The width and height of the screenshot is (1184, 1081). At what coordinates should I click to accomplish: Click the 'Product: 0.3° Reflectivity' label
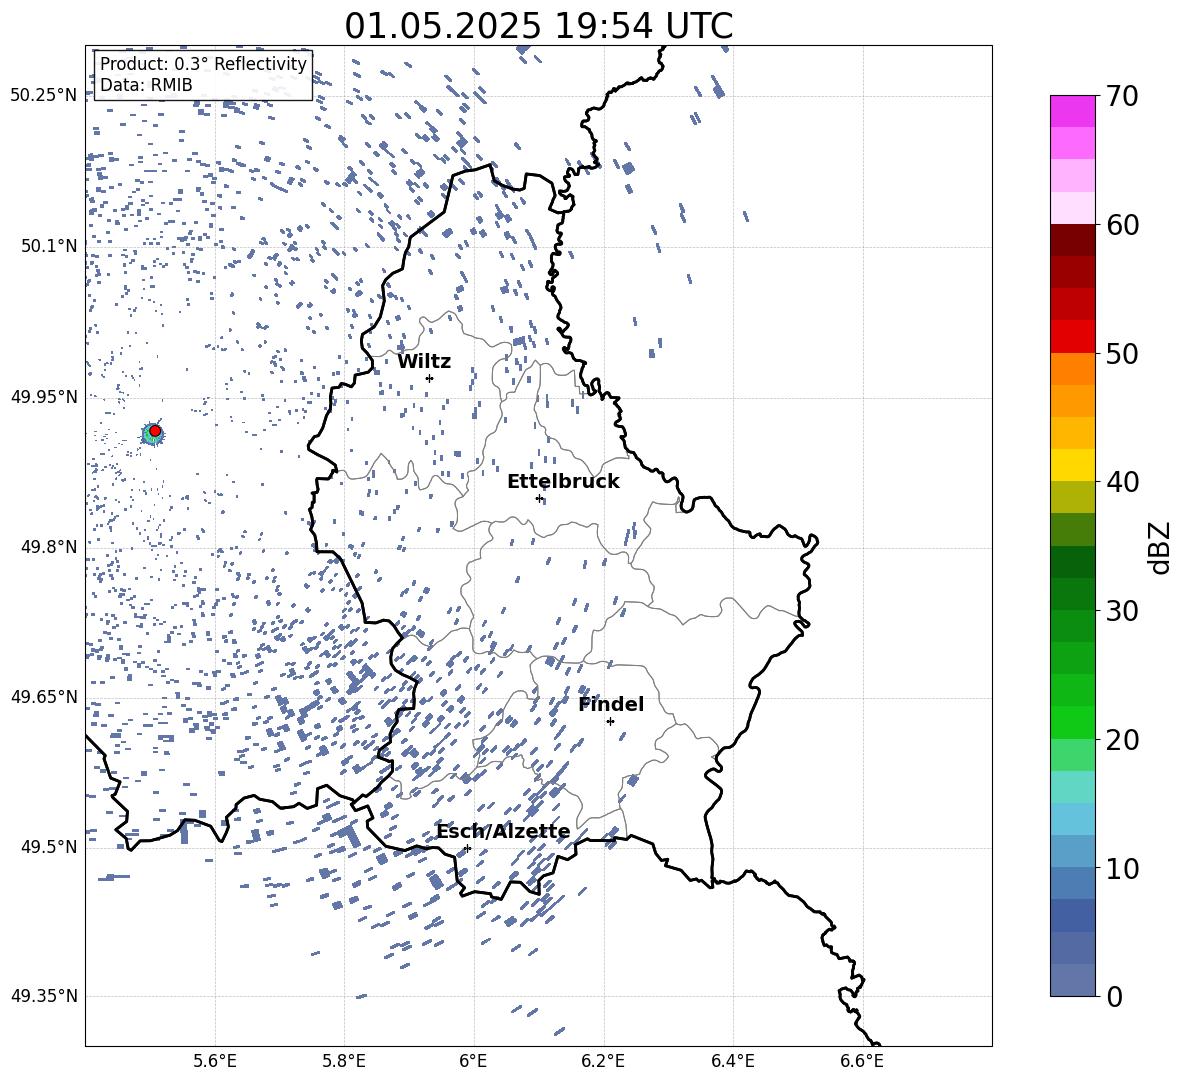pos(203,64)
